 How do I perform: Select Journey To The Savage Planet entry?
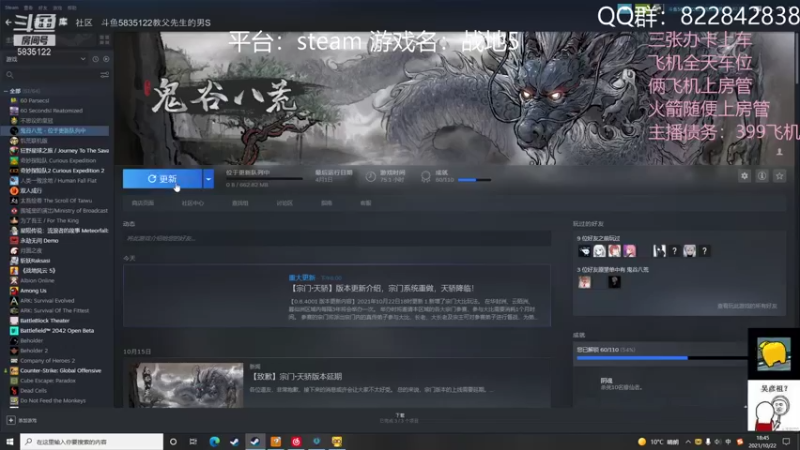click(64, 151)
